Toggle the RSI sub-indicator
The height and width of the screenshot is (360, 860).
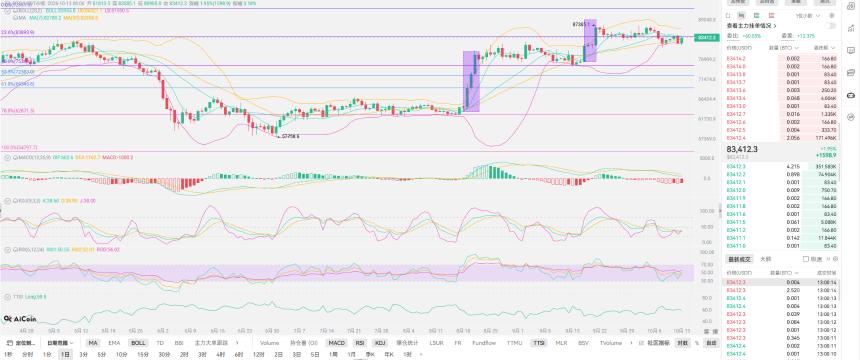point(360,343)
